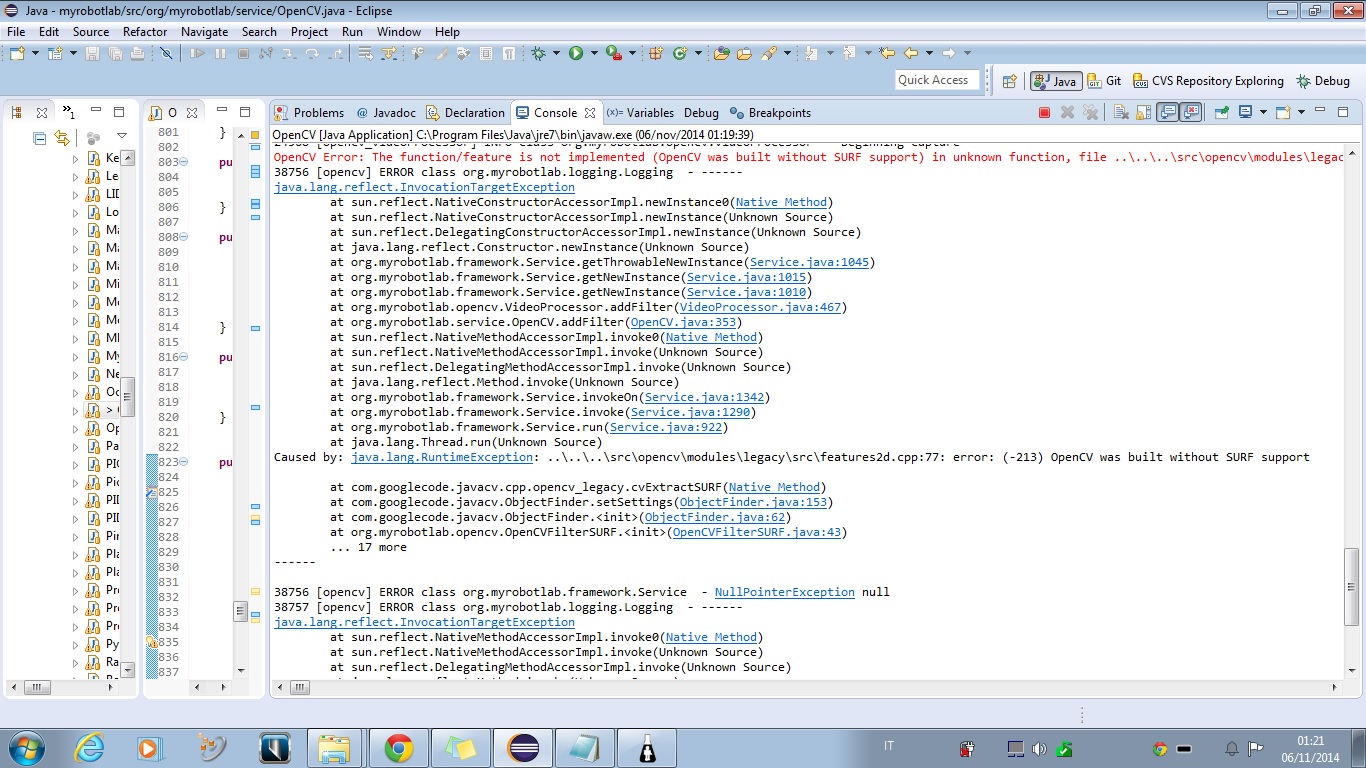Click the Run Last External Tool icon
Image resolution: width=1366 pixels, height=768 pixels.
coord(612,53)
